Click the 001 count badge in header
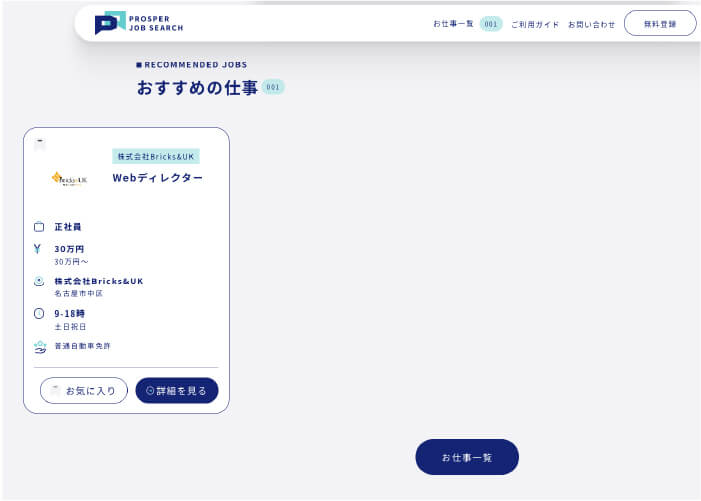The width and height of the screenshot is (701, 501). pos(491,24)
